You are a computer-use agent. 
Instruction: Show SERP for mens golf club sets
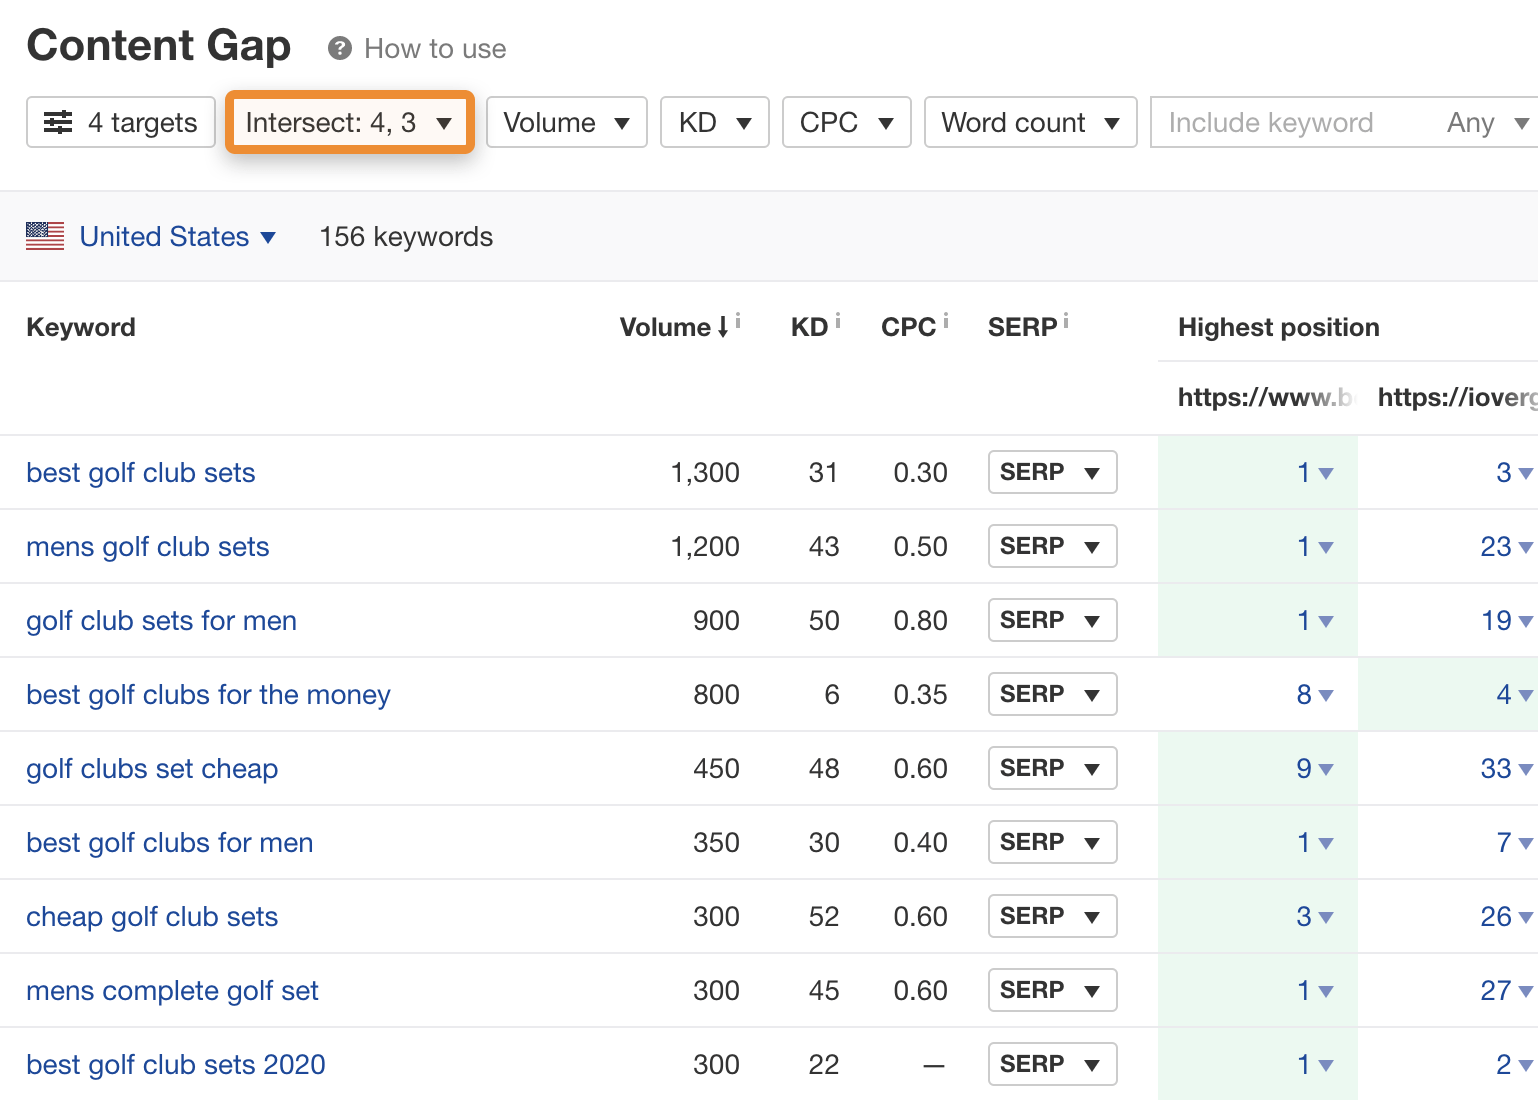tap(1051, 546)
